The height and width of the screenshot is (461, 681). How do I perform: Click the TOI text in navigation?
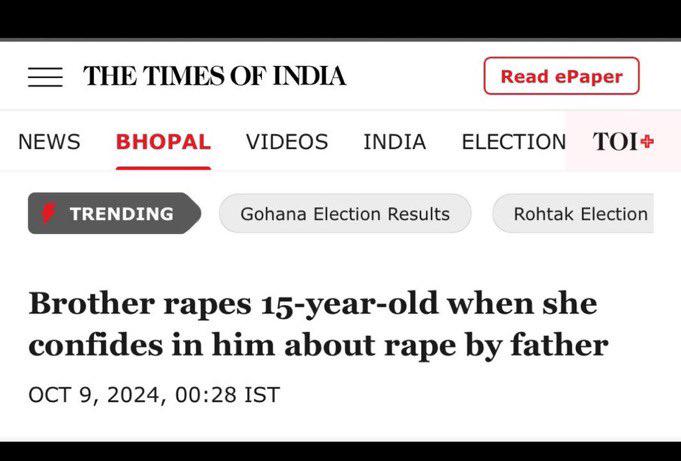point(616,142)
